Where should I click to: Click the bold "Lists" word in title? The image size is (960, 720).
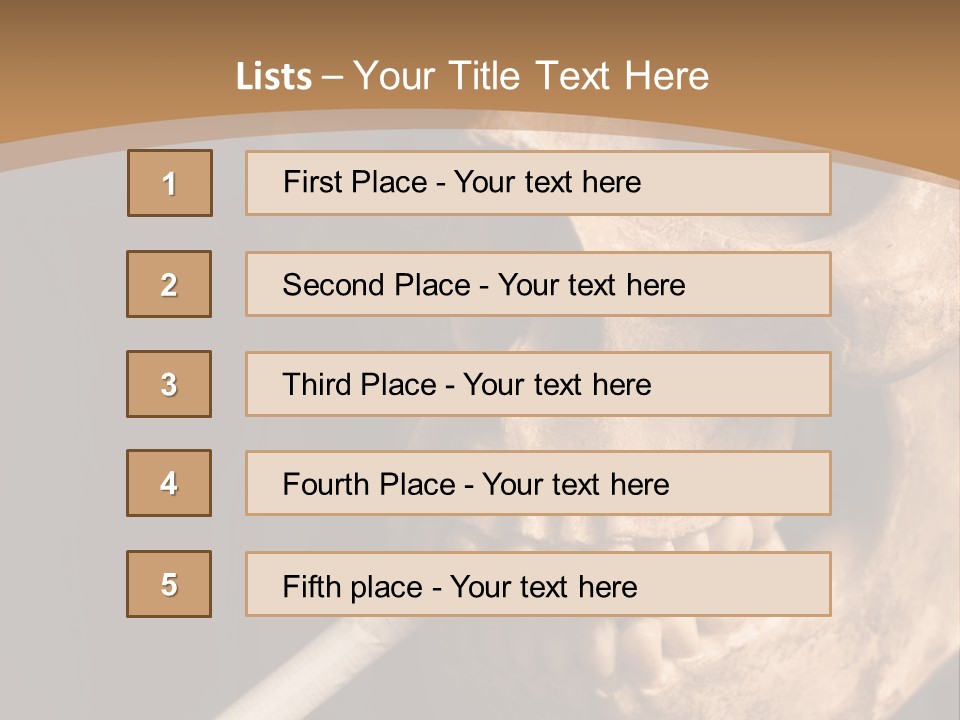[273, 77]
